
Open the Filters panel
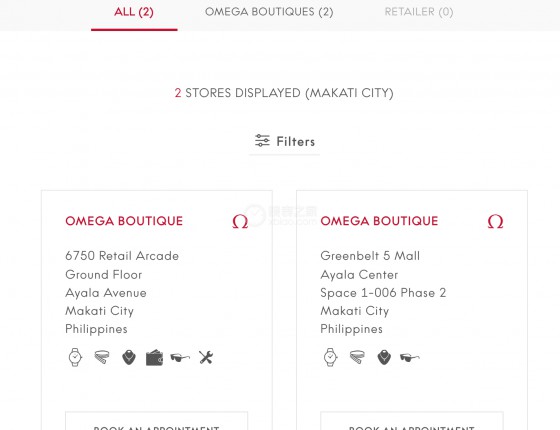point(285,141)
